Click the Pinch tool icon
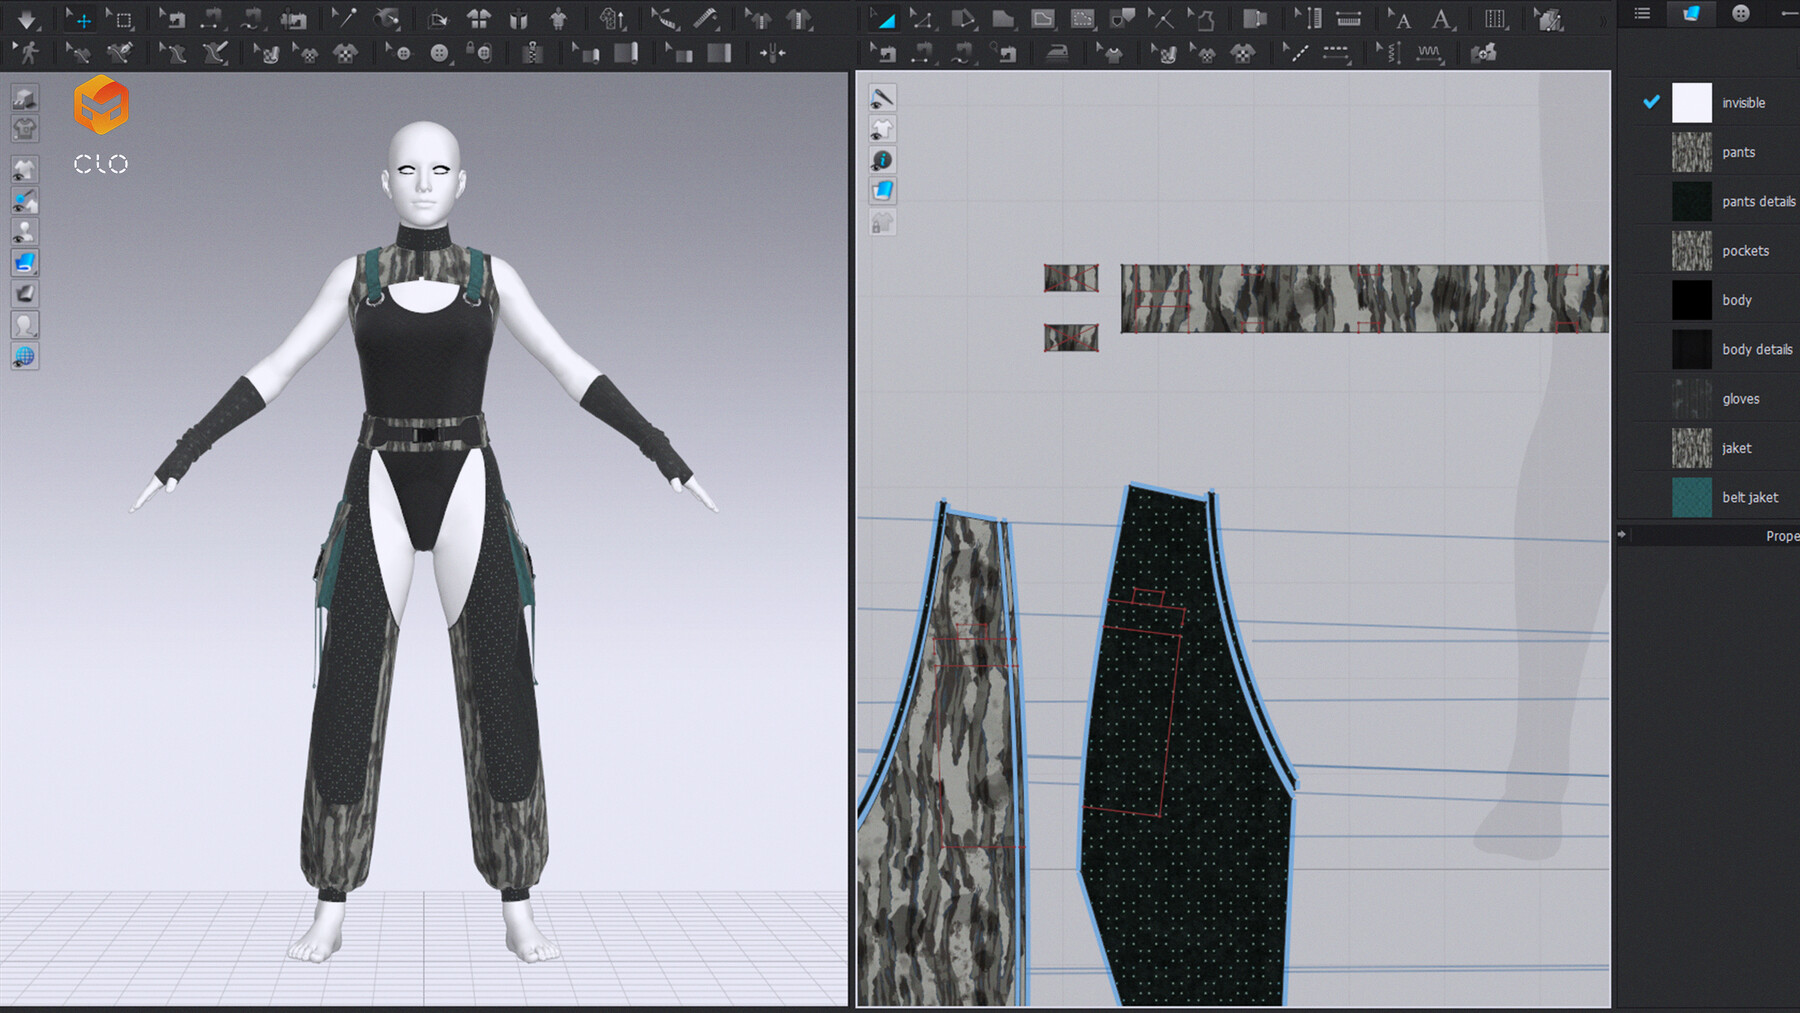The width and height of the screenshot is (1800, 1013). click(x=772, y=53)
